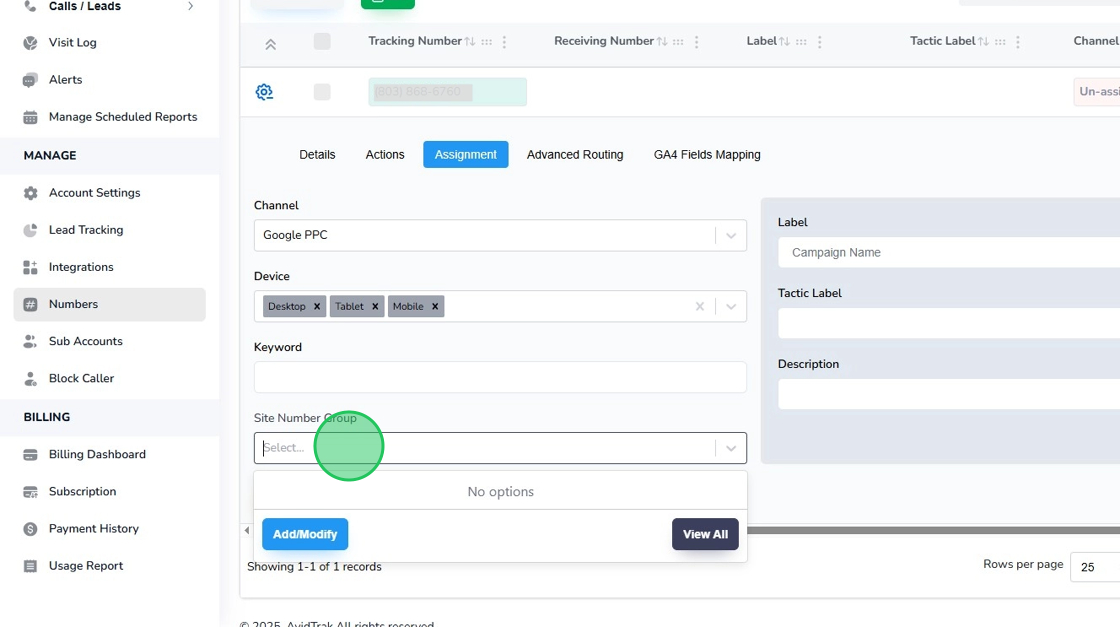Click the Add/Modify button
The image size is (1120, 627).
305,534
